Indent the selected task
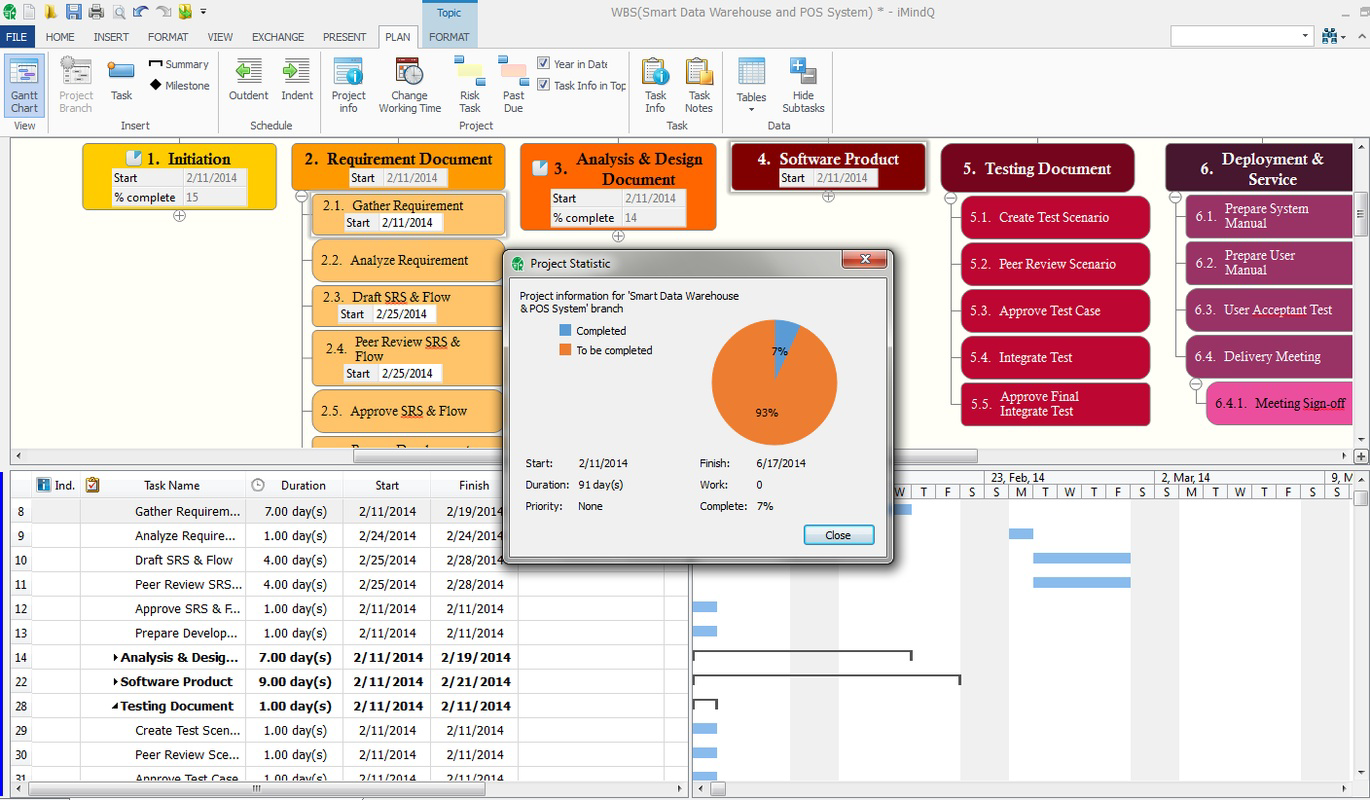Screen dimensions: 1370x800 point(297,81)
